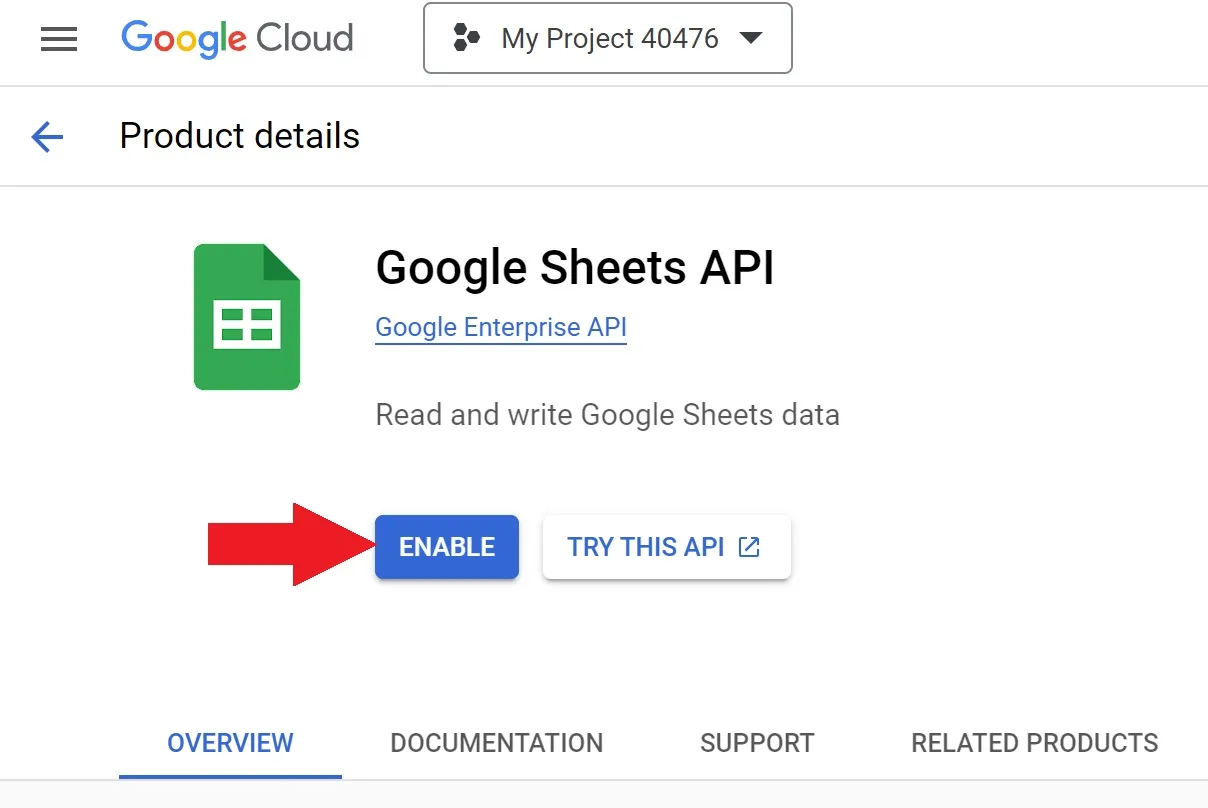1208x808 pixels.
Task: Click the Google Sheets API heading
Action: tap(575, 268)
